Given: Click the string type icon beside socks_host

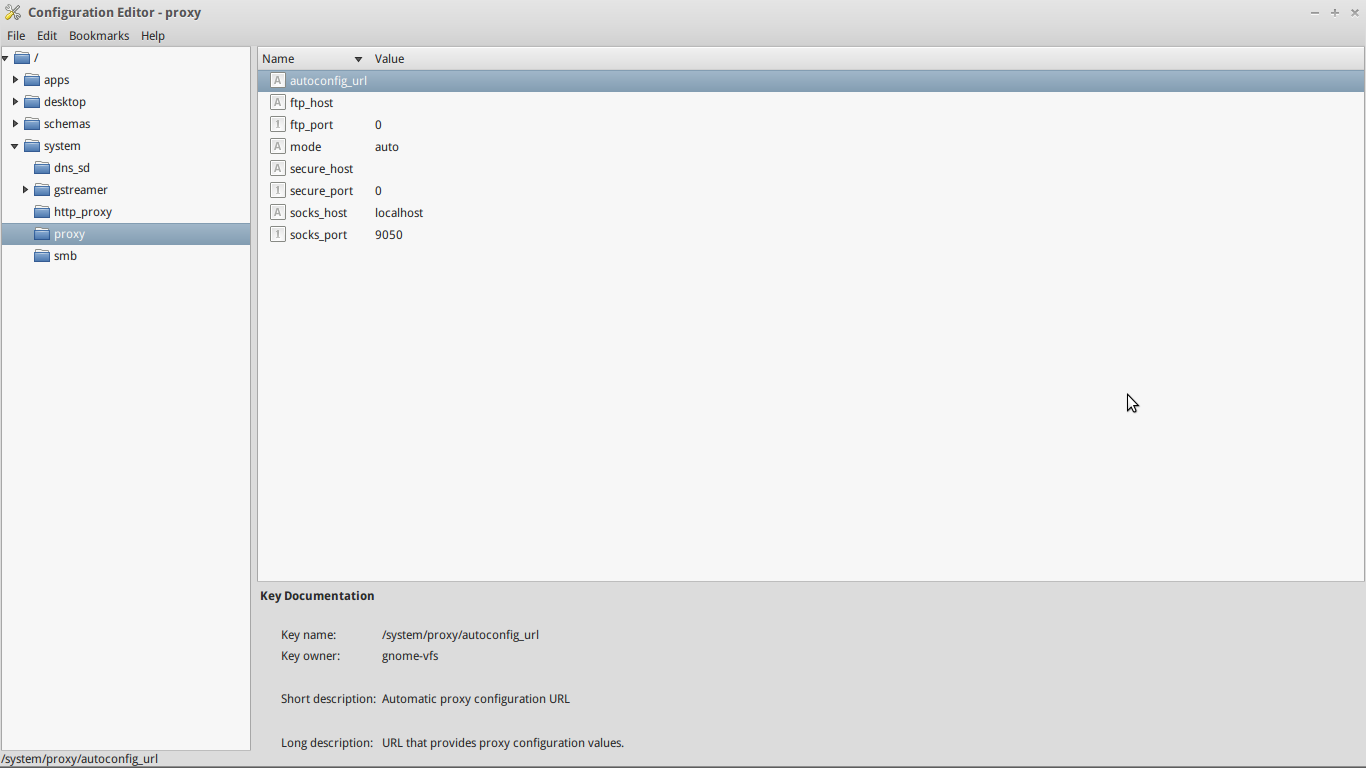Looking at the screenshot, I should point(278,213).
